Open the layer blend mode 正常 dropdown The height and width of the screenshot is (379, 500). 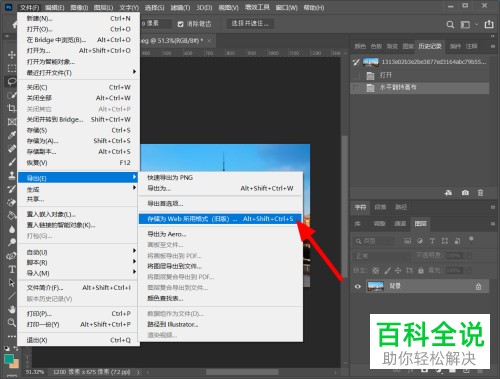[382, 256]
